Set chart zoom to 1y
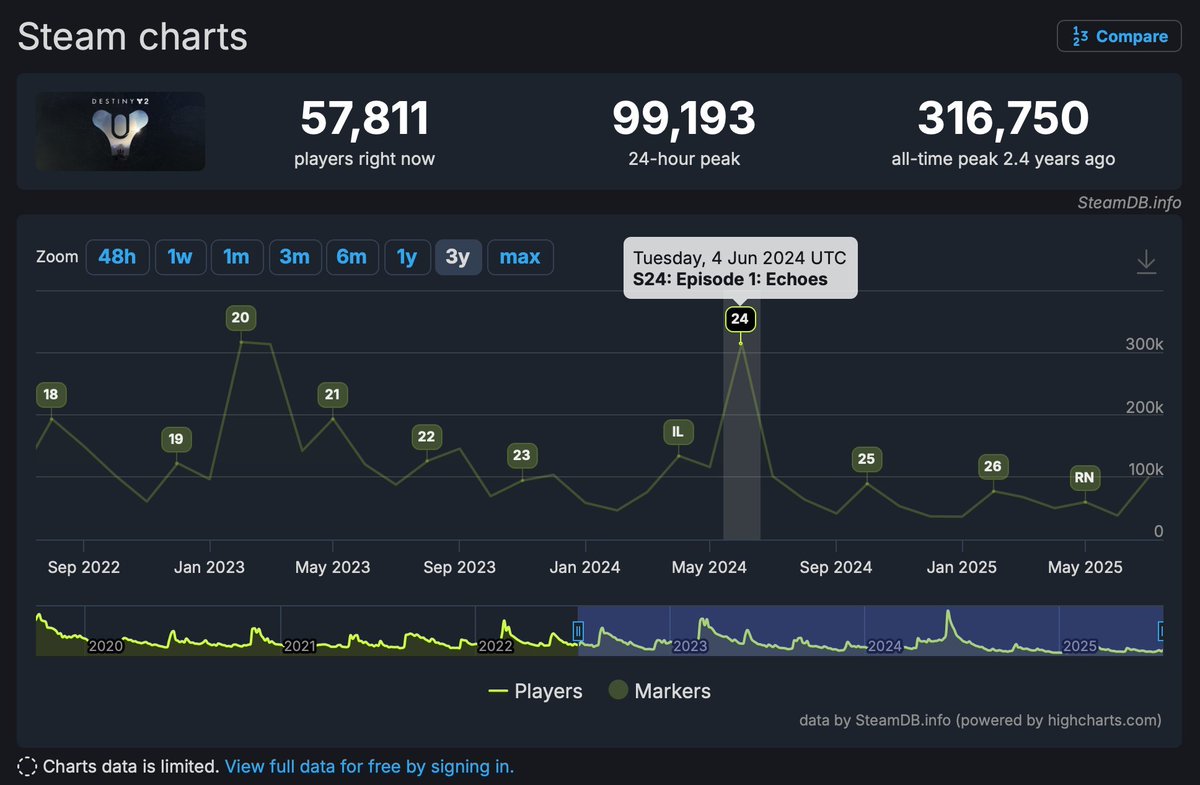Screen dimensions: 1200x785 pyautogui.click(x=407, y=257)
